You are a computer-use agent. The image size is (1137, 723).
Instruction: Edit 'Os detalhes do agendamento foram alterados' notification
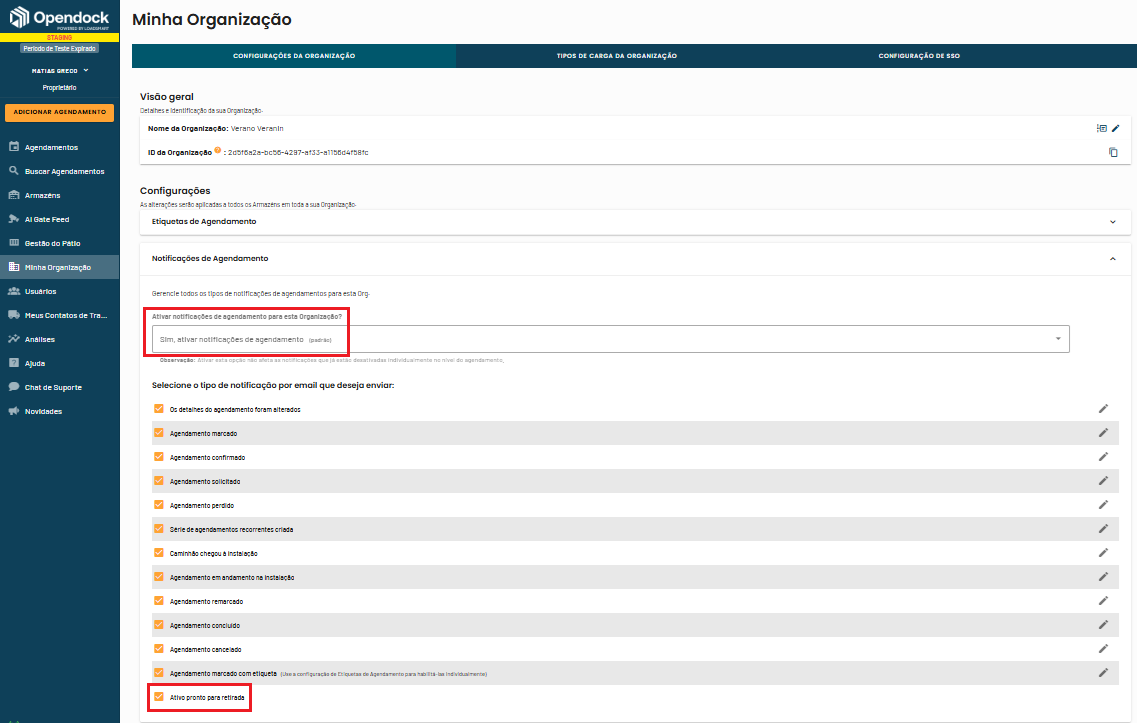point(1103,409)
